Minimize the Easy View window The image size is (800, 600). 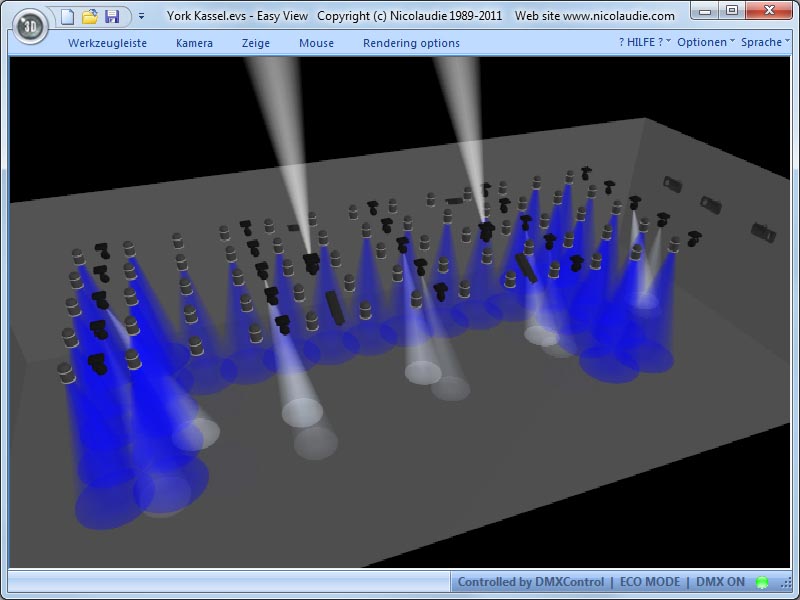[705, 10]
